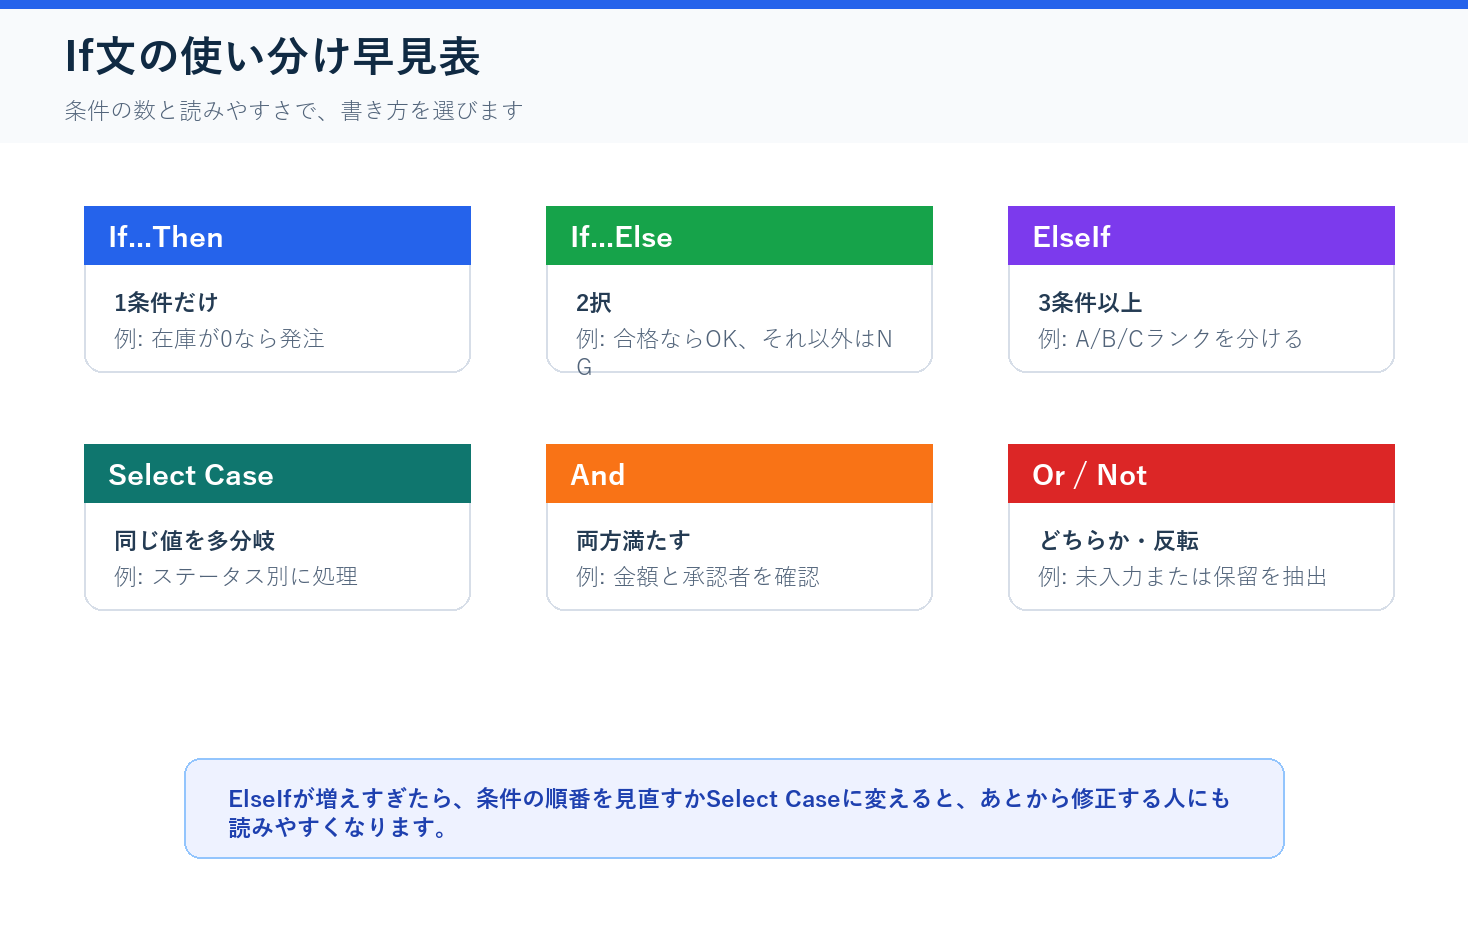
Task: Click the teal 'Select Case' card header
Action: click(277, 474)
